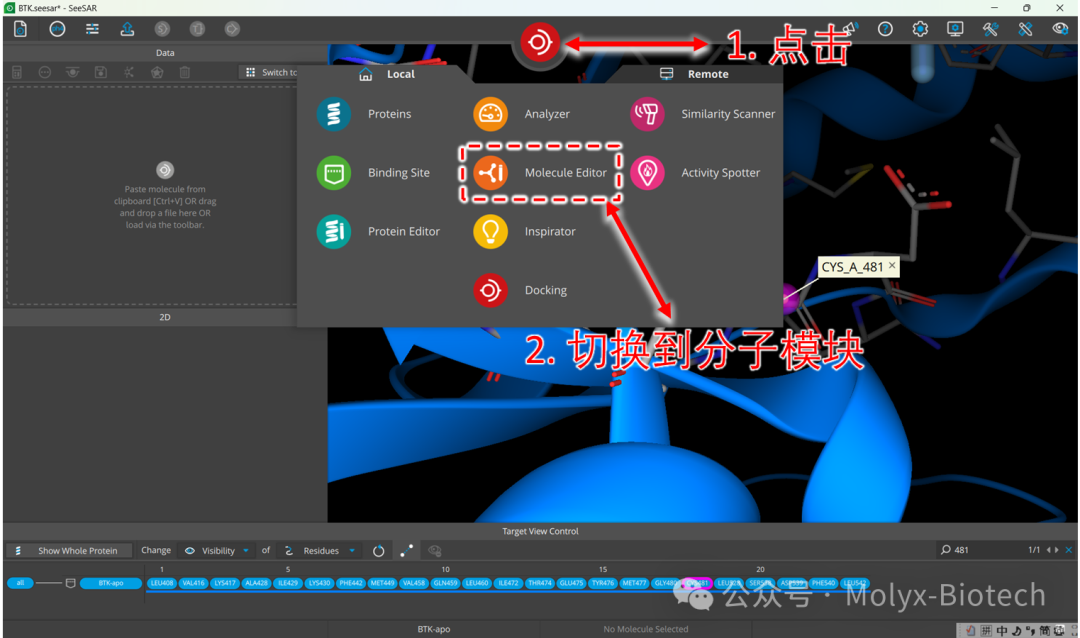Click the red mode selector button at top center

[x=539, y=43]
